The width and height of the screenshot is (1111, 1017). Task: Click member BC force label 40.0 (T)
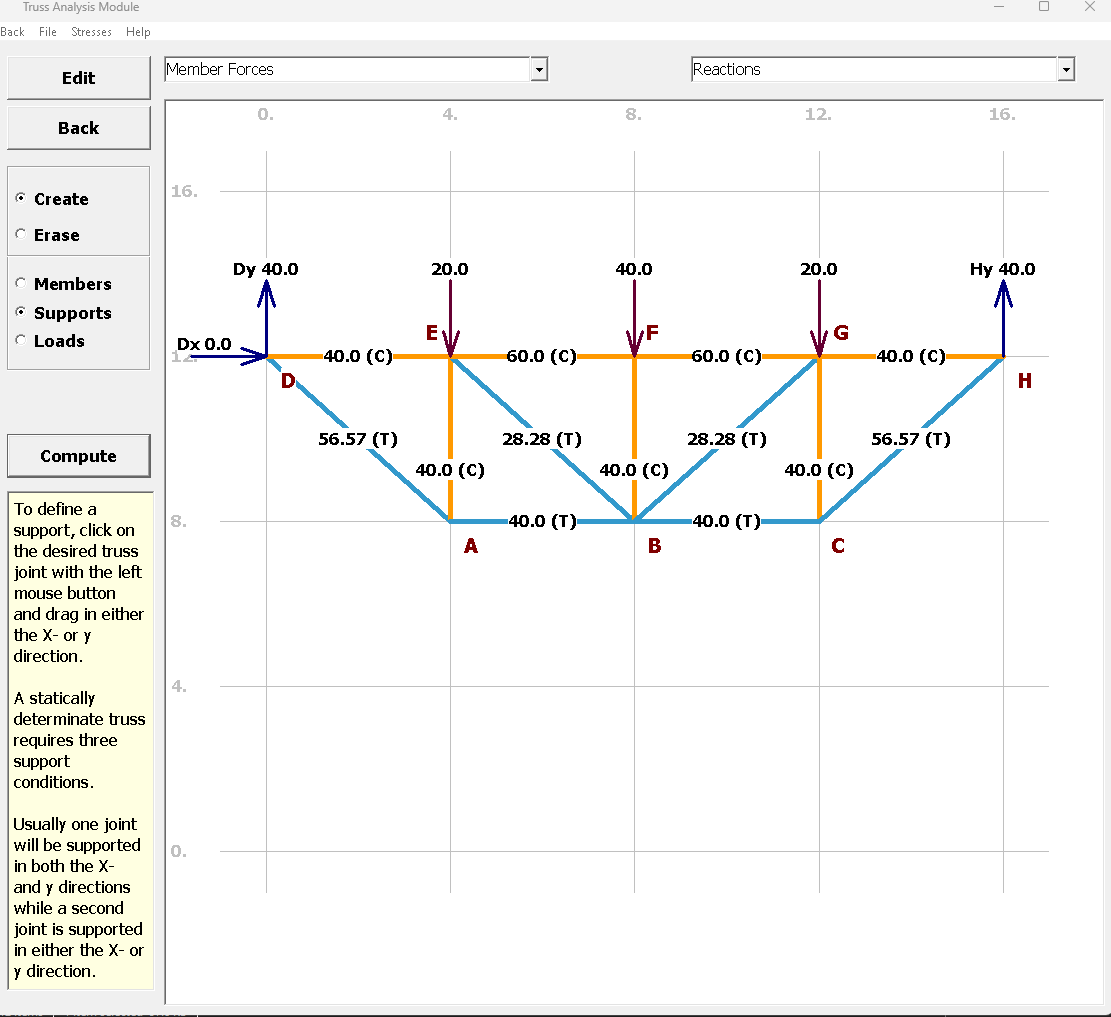726,521
